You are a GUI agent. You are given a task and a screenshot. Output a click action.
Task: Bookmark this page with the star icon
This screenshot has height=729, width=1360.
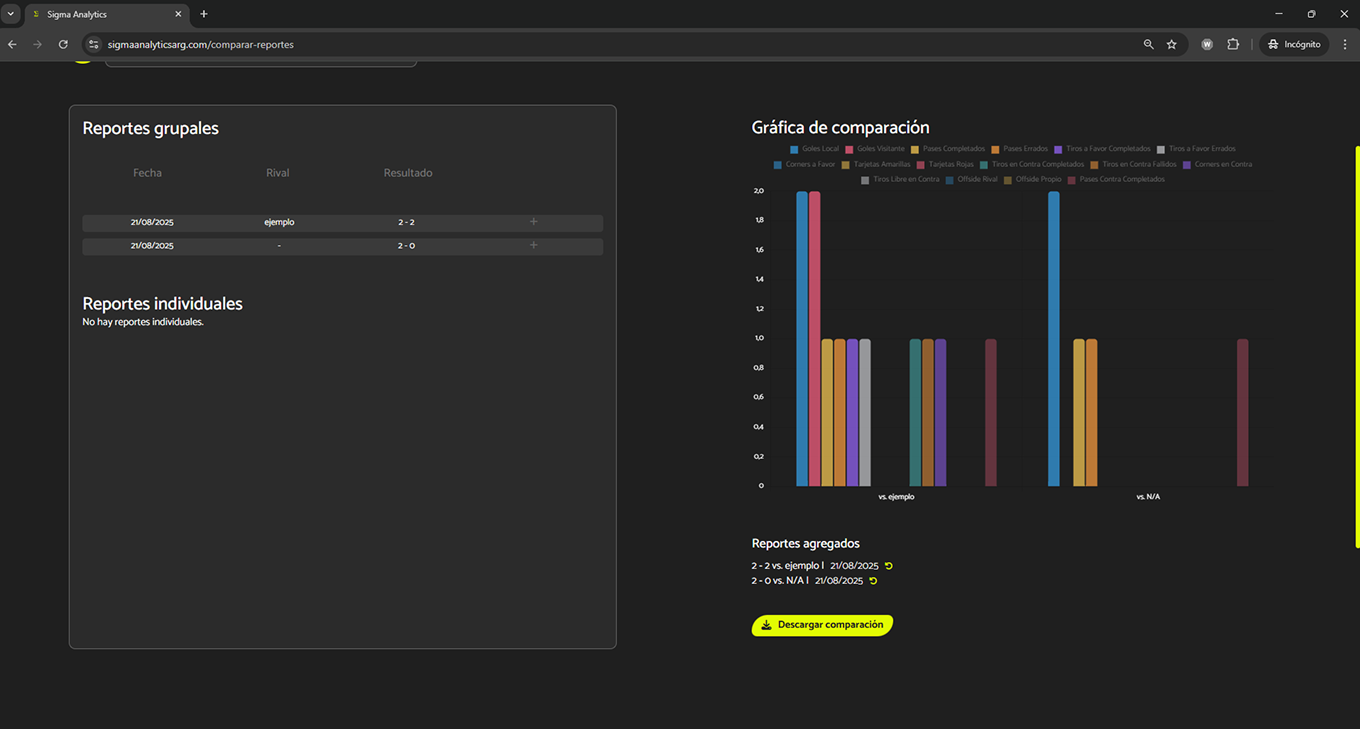[x=1171, y=44]
